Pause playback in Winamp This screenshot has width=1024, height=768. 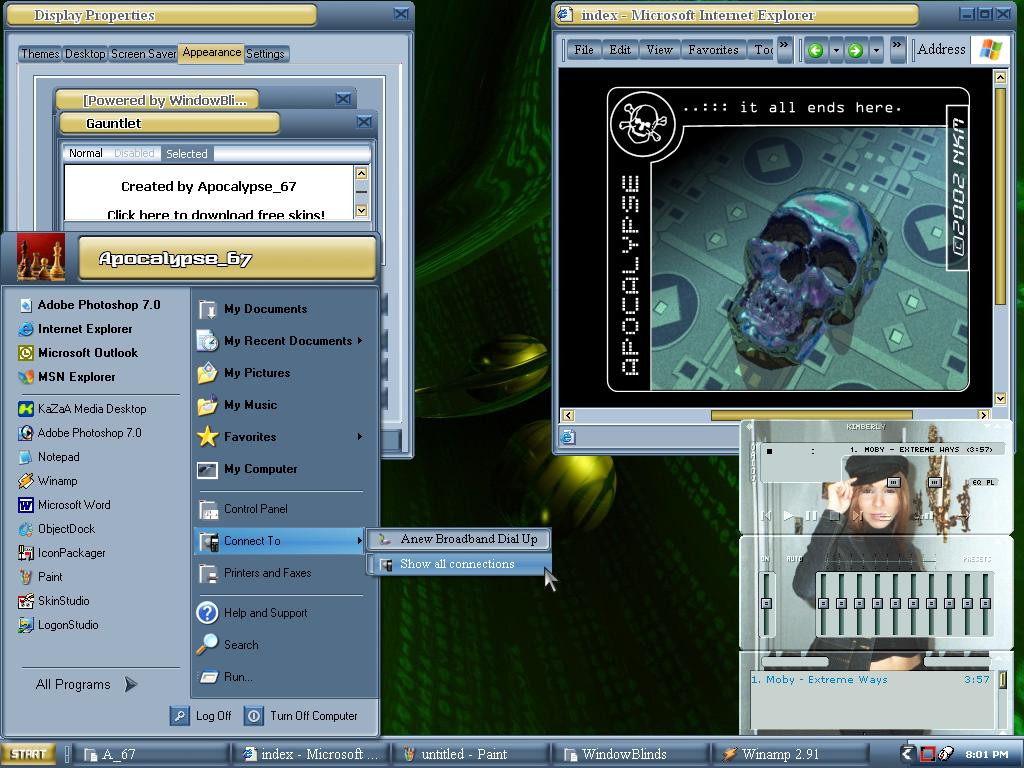point(811,516)
